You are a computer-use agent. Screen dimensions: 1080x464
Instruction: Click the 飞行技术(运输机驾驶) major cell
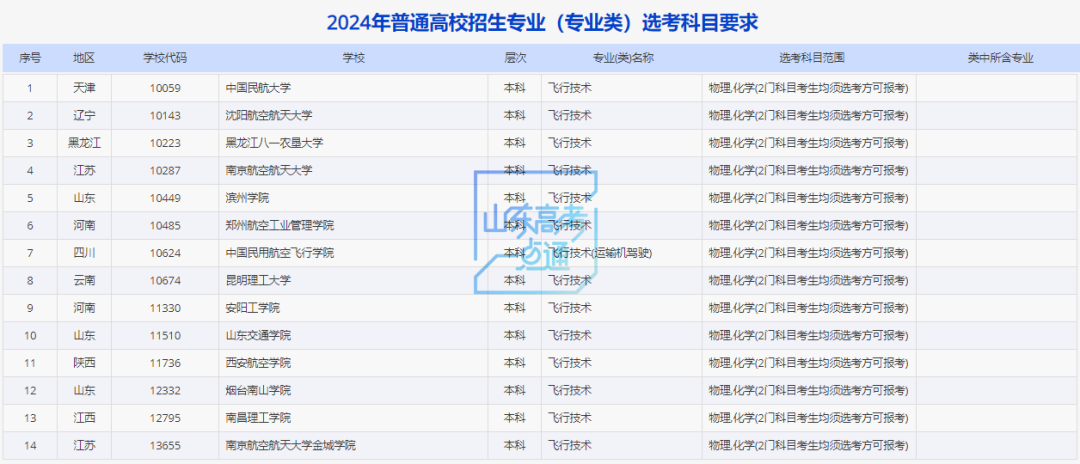click(x=600, y=253)
